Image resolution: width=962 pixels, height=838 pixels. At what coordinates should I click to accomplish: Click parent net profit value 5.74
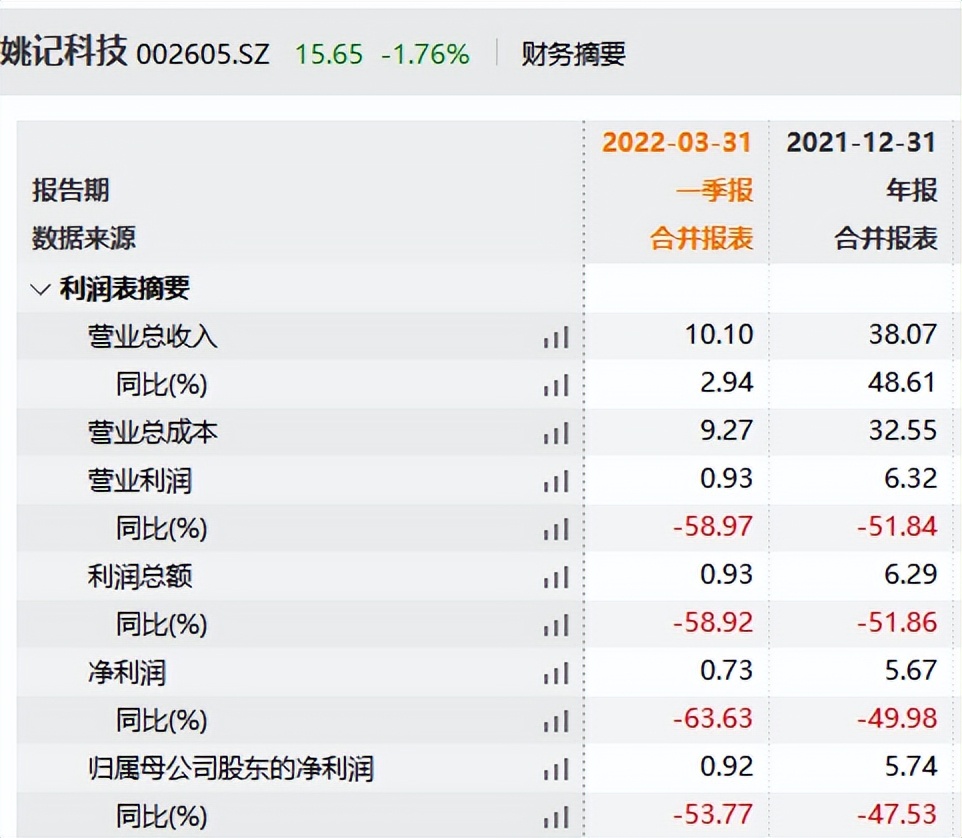tap(910, 766)
